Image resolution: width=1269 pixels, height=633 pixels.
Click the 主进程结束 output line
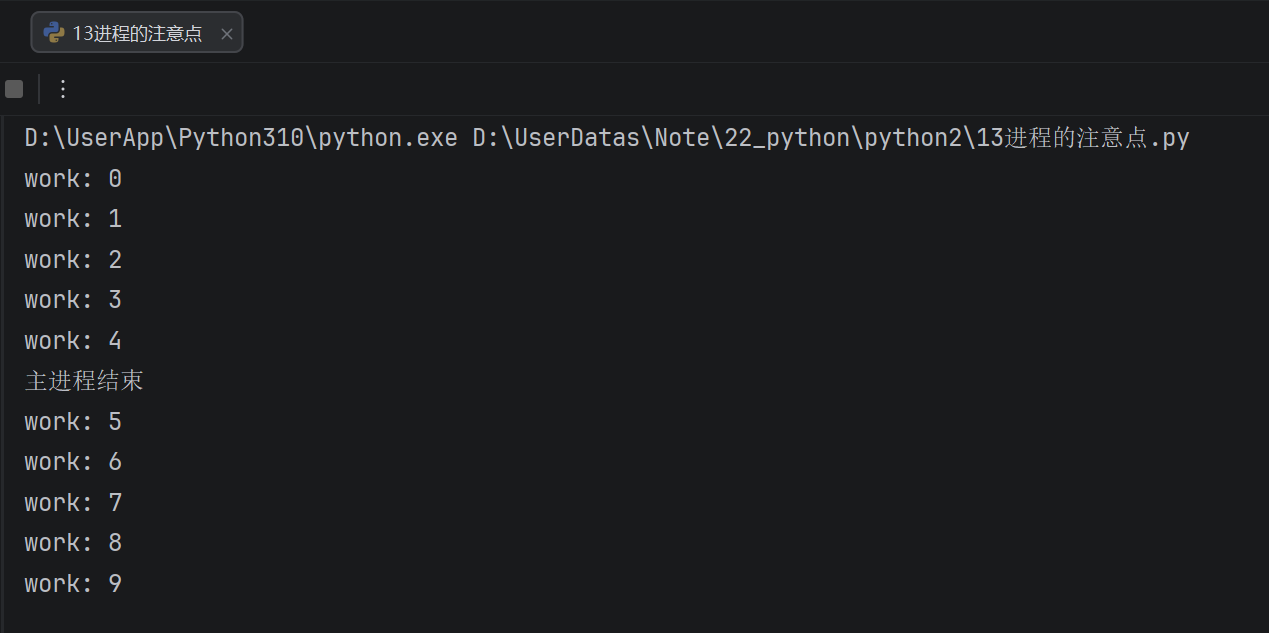(x=84, y=381)
